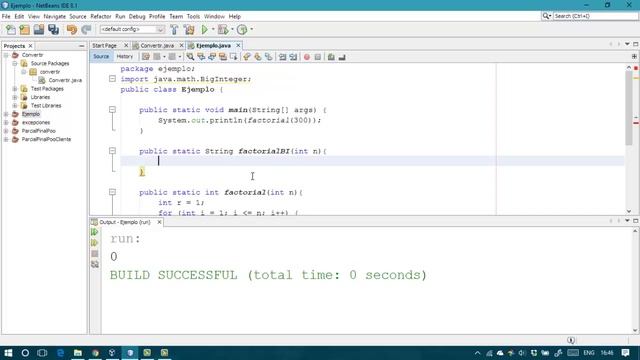Click the Next Bookmark editor icon
The image size is (640, 360).
pos(258,57)
